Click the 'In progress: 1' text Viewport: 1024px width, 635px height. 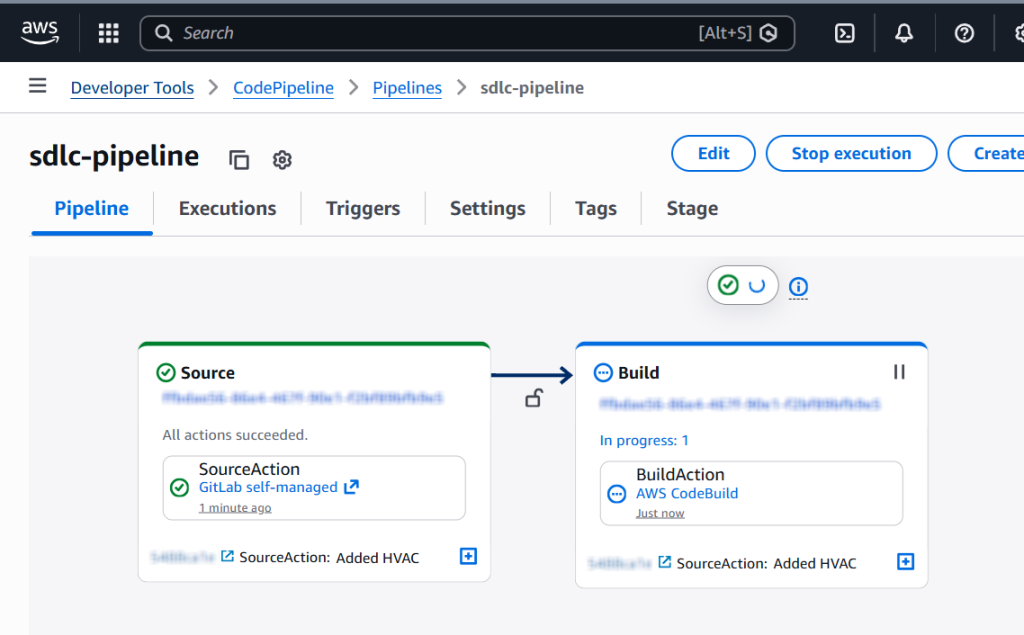pos(644,440)
